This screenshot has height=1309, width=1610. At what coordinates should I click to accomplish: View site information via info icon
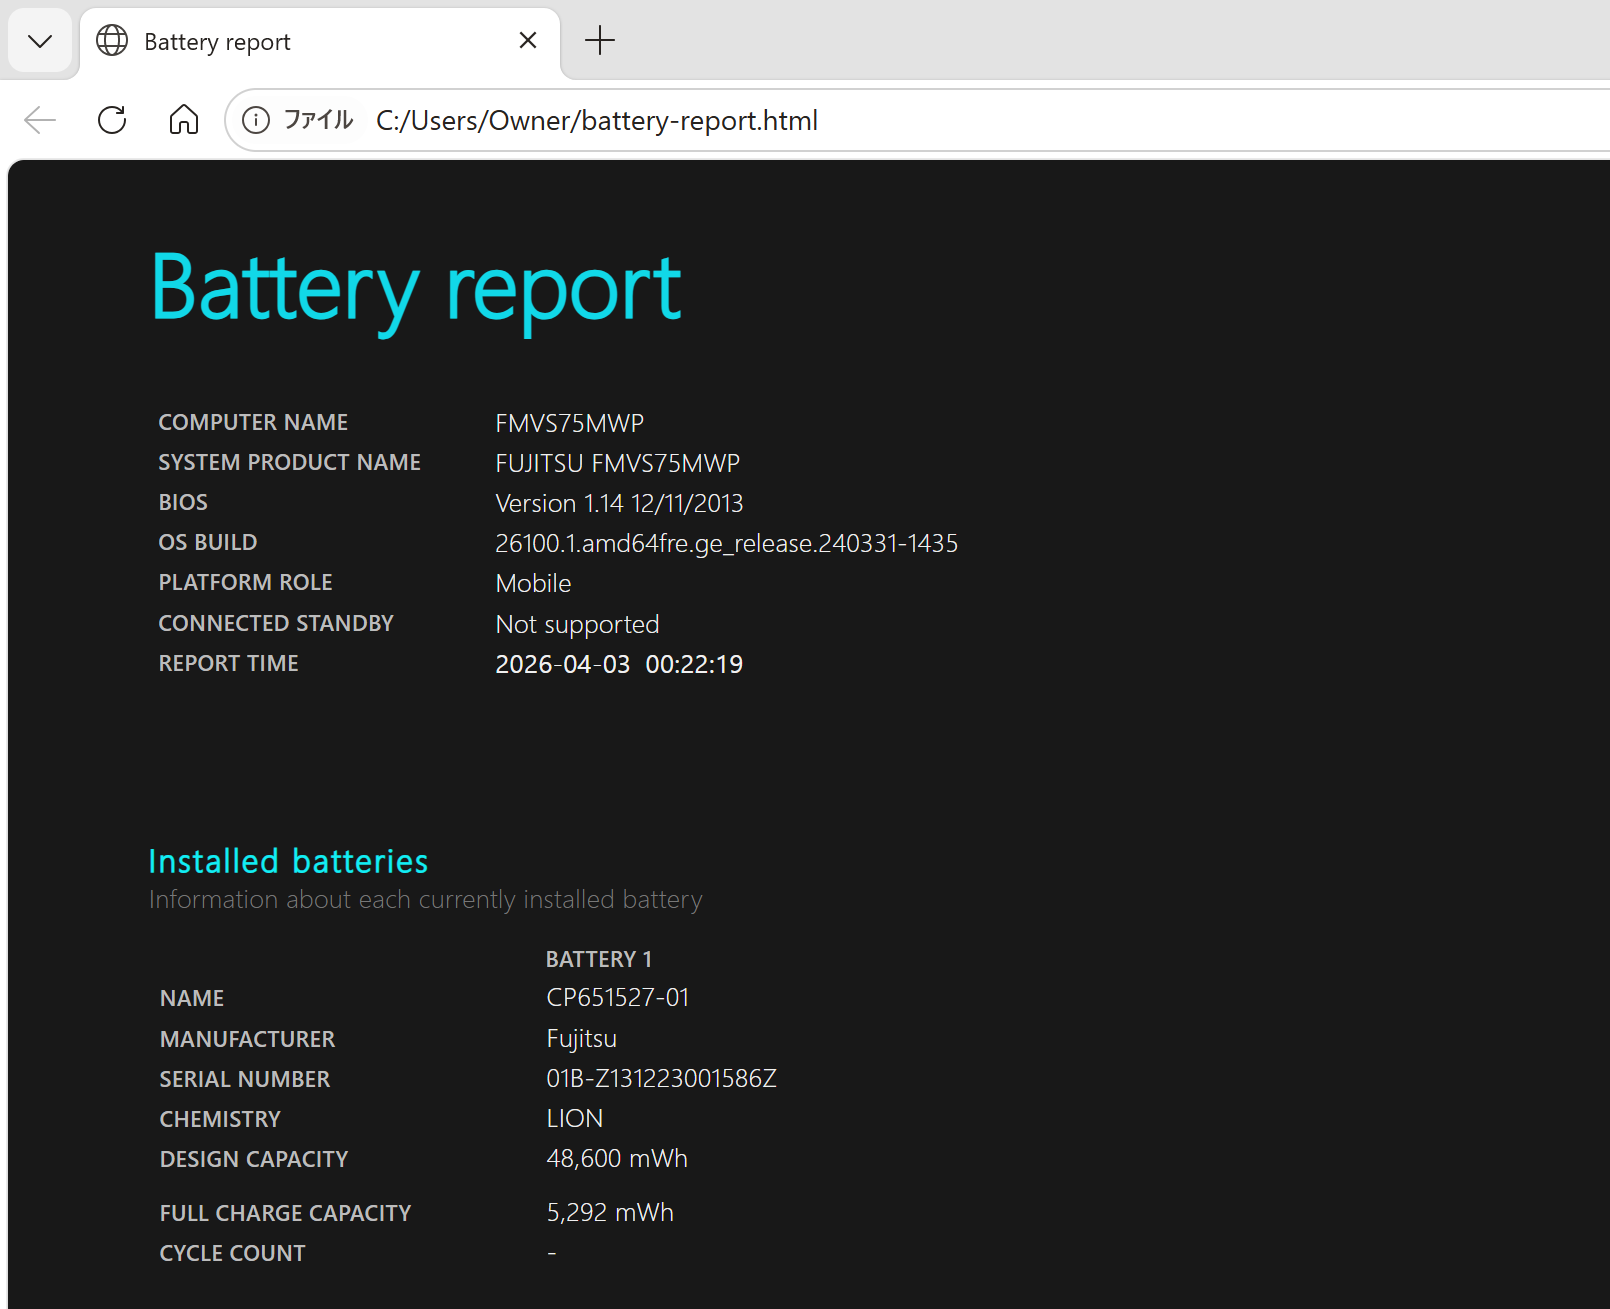click(256, 120)
